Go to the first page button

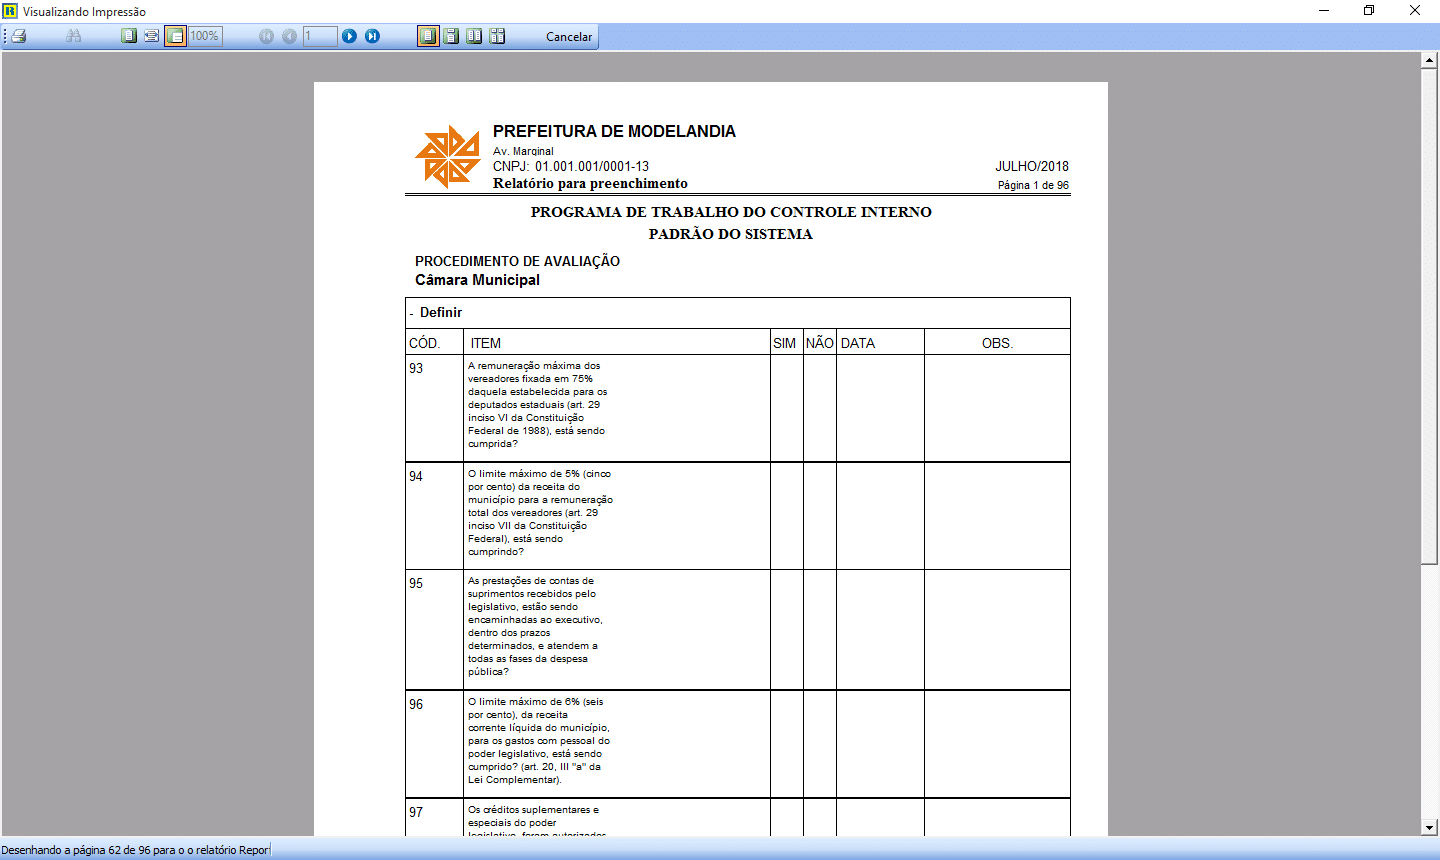pos(266,36)
